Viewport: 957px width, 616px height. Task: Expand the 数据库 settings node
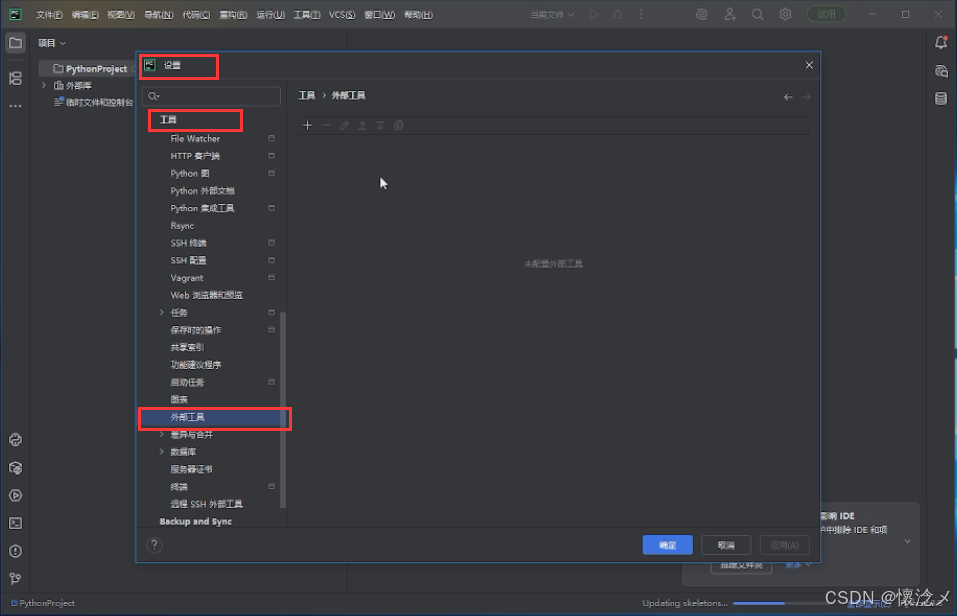click(x=162, y=452)
